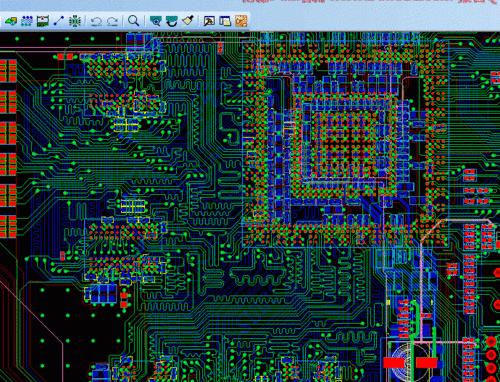
Task: Open the board picture toolbar icon
Action: tap(43, 21)
